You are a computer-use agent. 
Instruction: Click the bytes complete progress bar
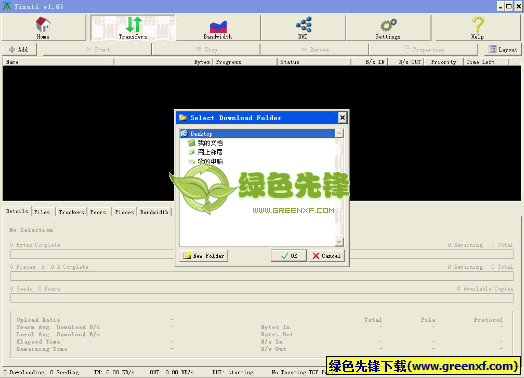click(262, 254)
